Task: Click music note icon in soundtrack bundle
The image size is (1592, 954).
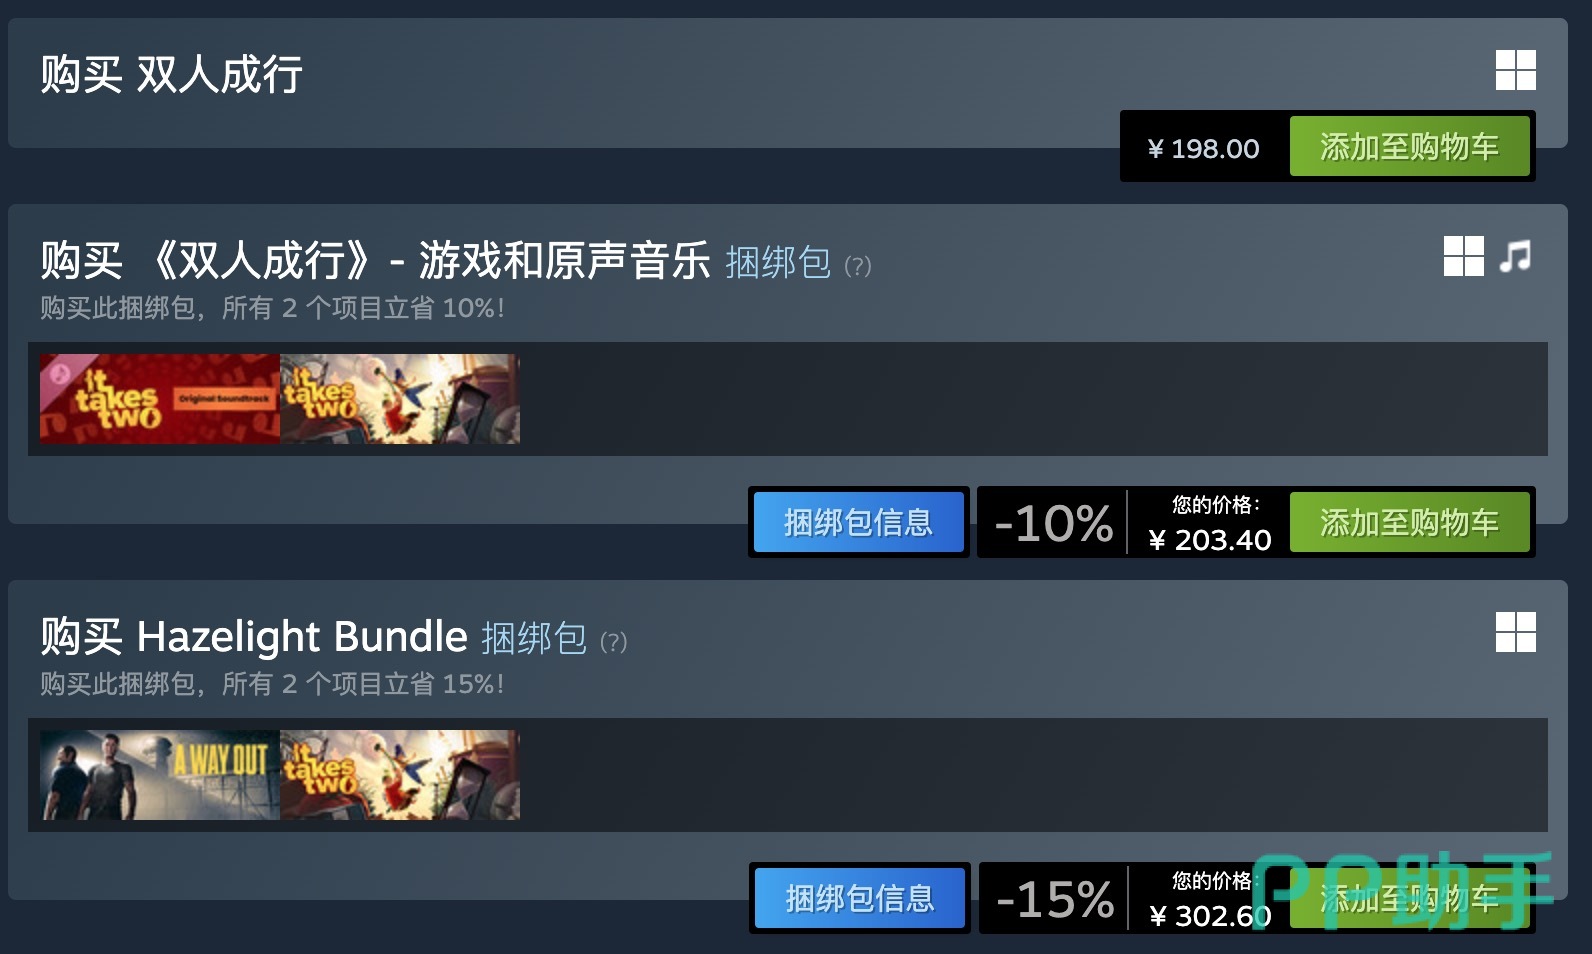Action: click(x=1515, y=256)
